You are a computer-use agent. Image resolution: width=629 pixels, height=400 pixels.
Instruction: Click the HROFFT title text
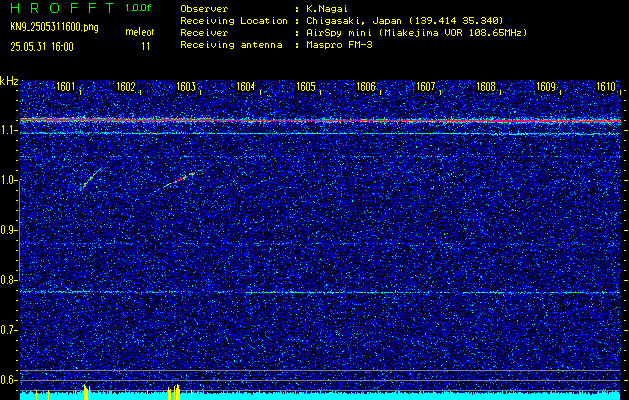coord(62,8)
